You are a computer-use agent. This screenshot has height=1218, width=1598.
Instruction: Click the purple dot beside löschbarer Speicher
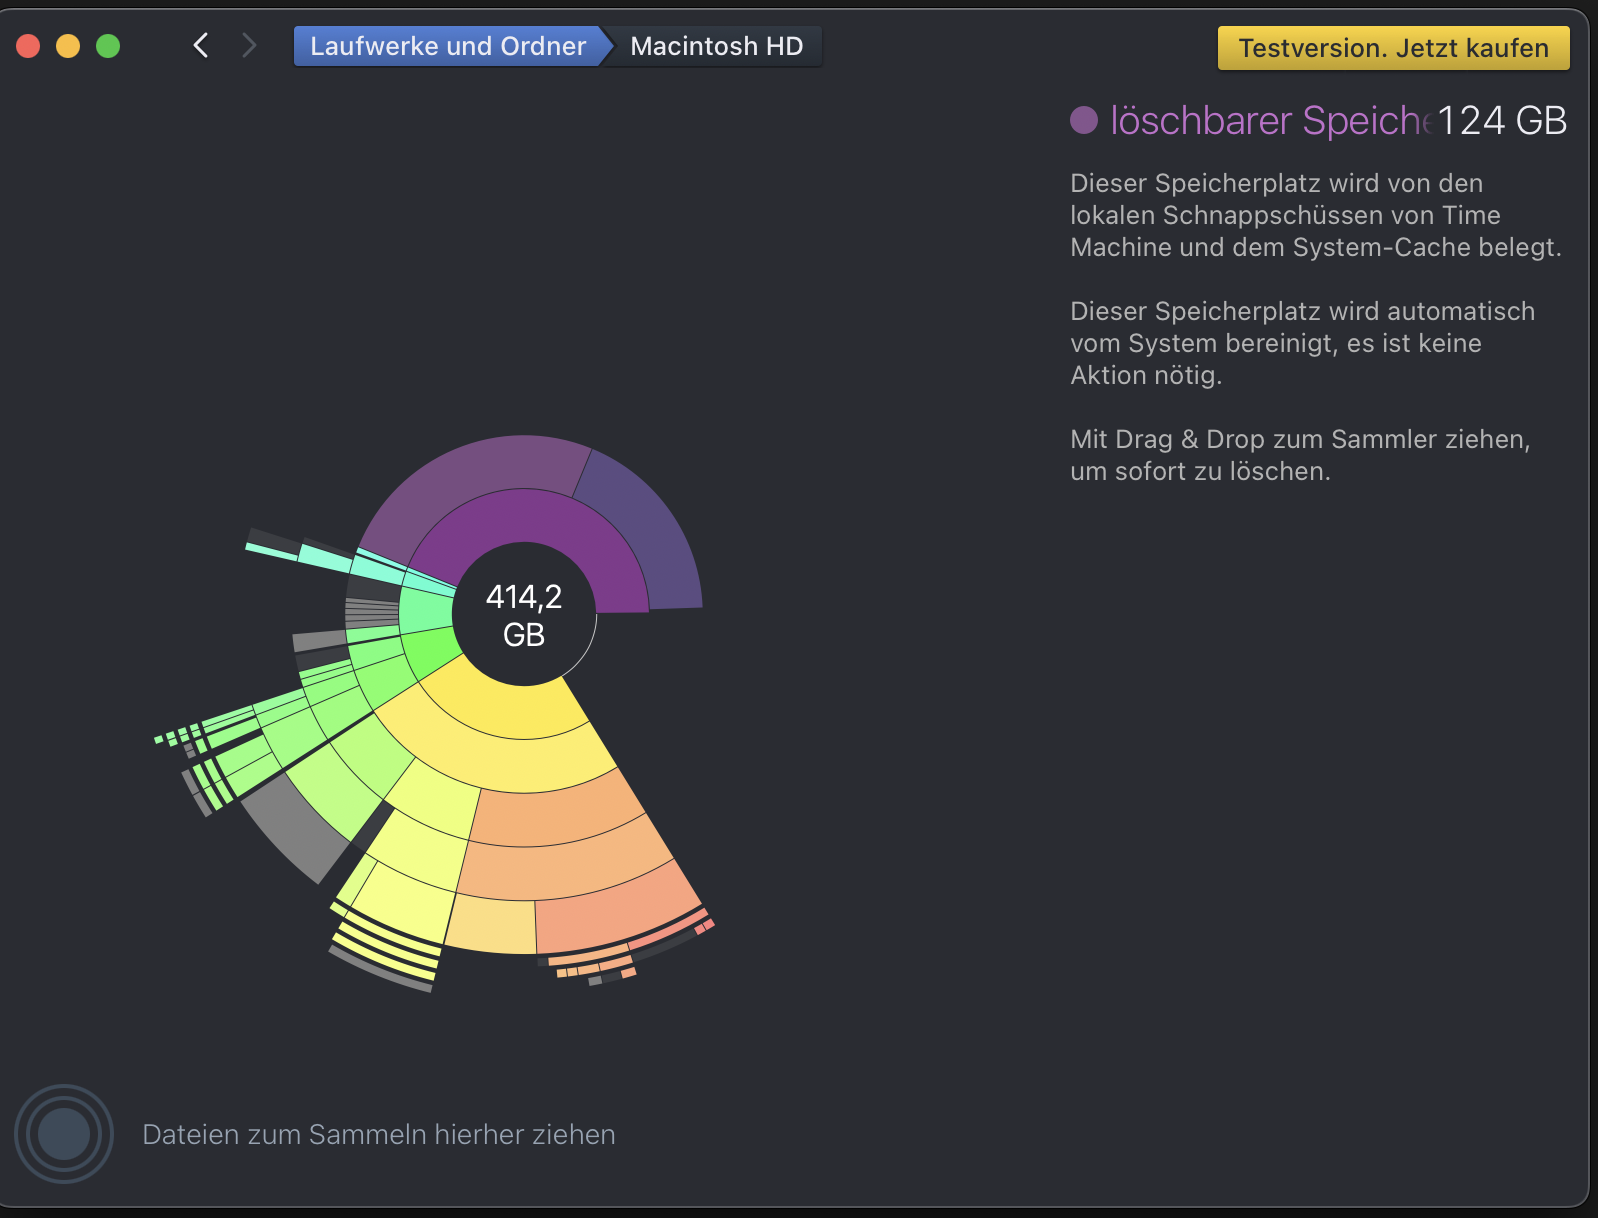point(1084,120)
